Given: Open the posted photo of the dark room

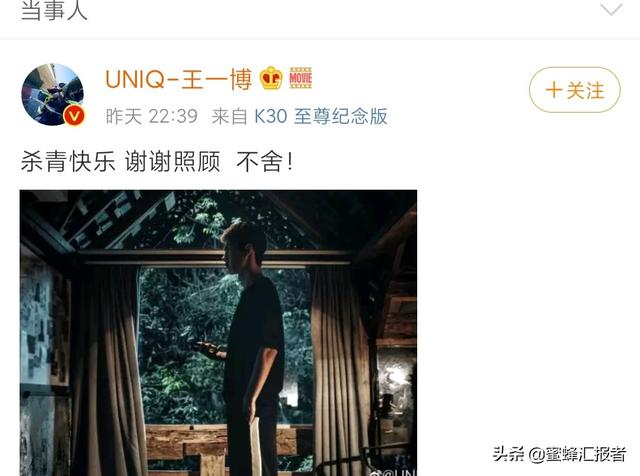Looking at the screenshot, I should click(x=218, y=333).
